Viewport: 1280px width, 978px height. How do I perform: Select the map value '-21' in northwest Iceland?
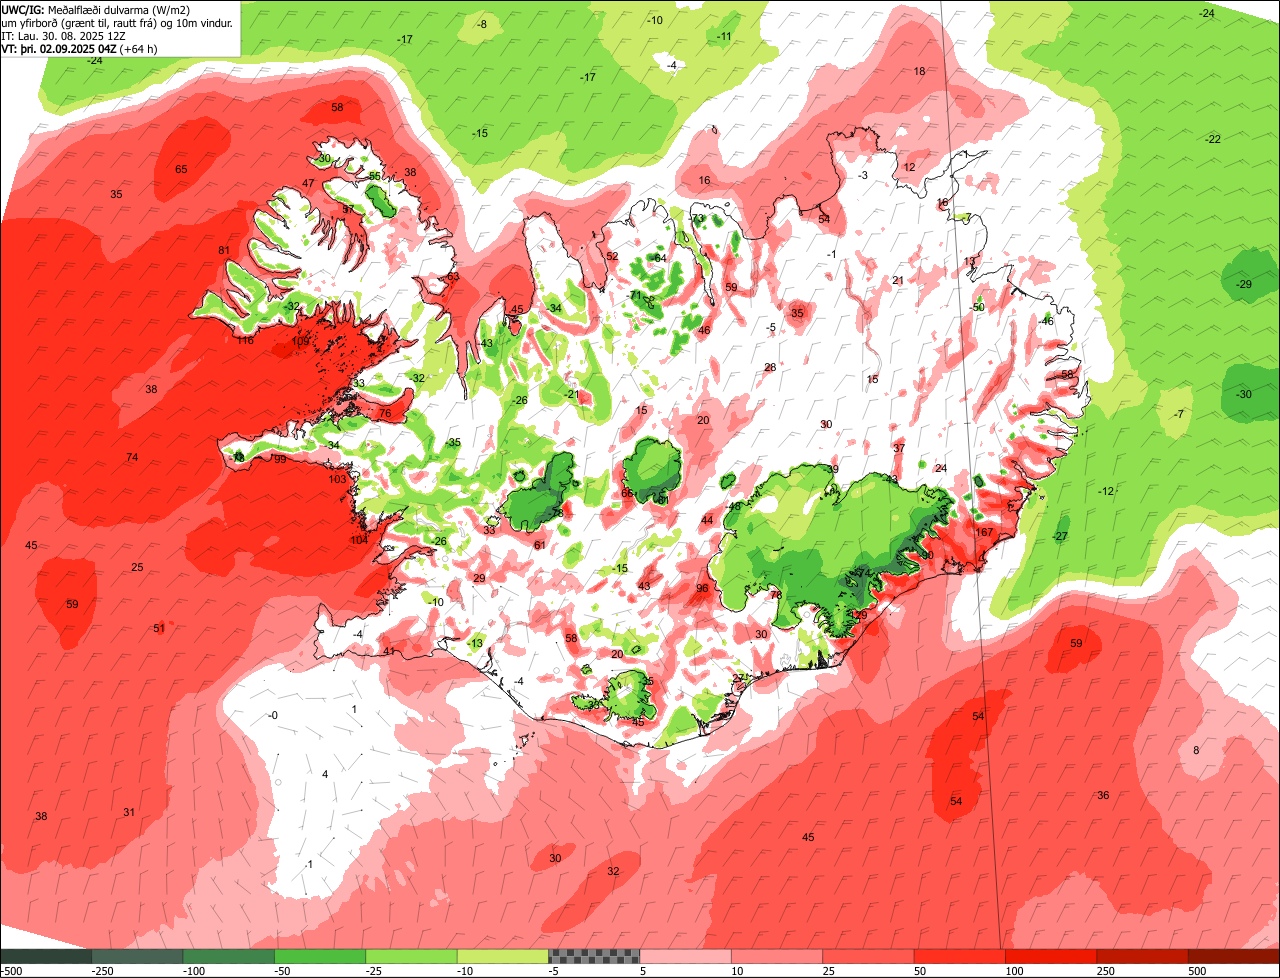(572, 394)
